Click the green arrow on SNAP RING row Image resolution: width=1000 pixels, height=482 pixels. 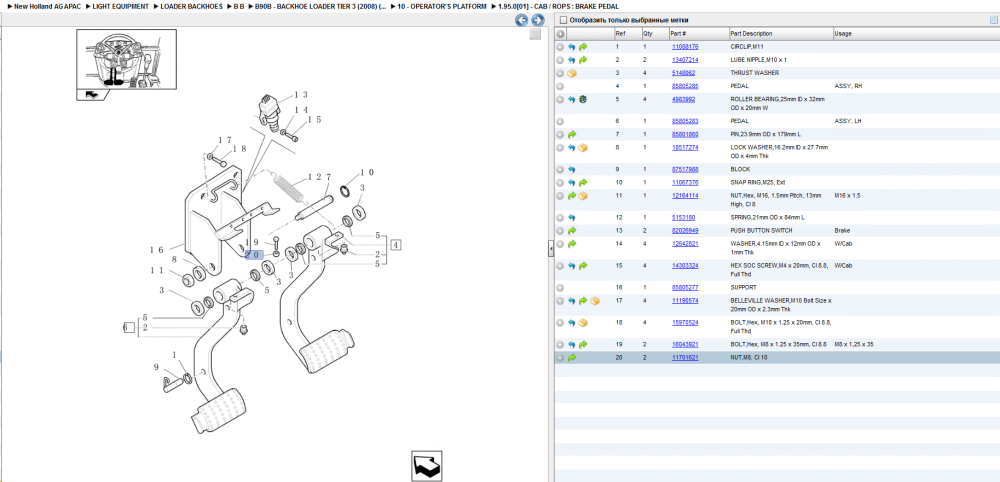pyautogui.click(x=583, y=183)
